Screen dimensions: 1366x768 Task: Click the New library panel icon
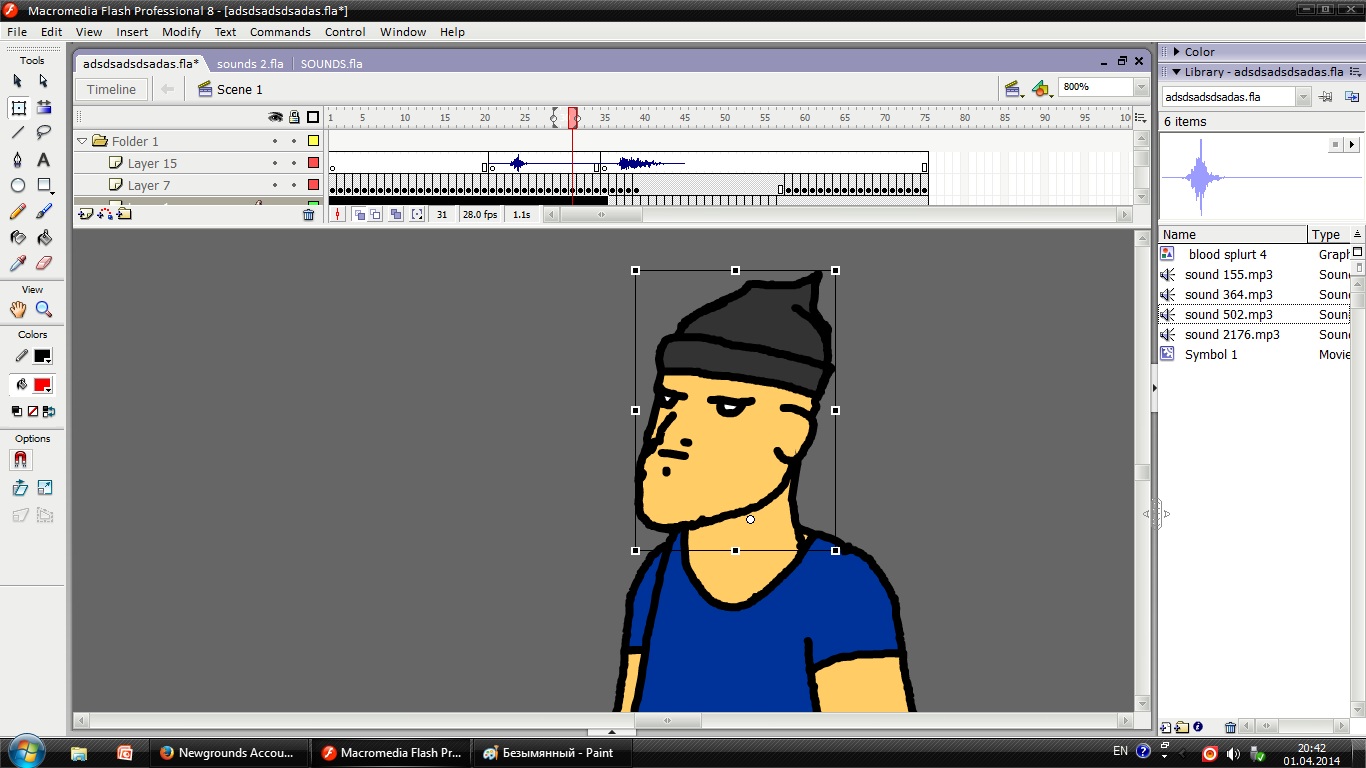(1352, 97)
